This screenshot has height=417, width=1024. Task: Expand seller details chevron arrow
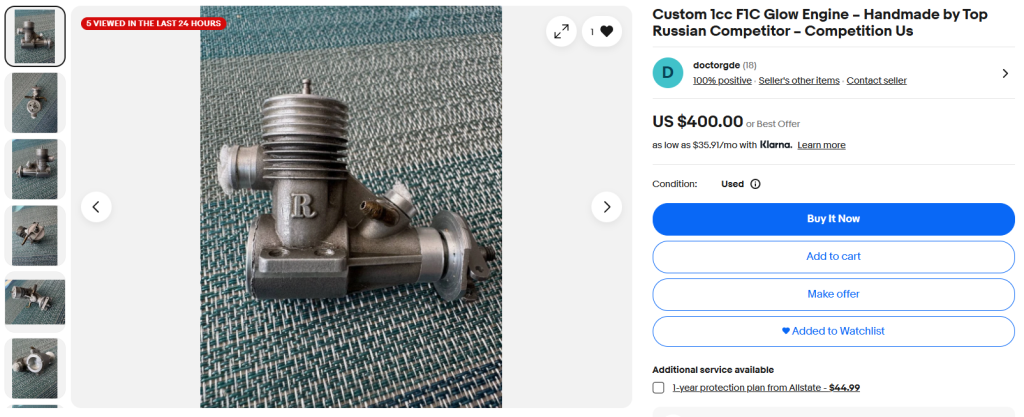click(1005, 73)
